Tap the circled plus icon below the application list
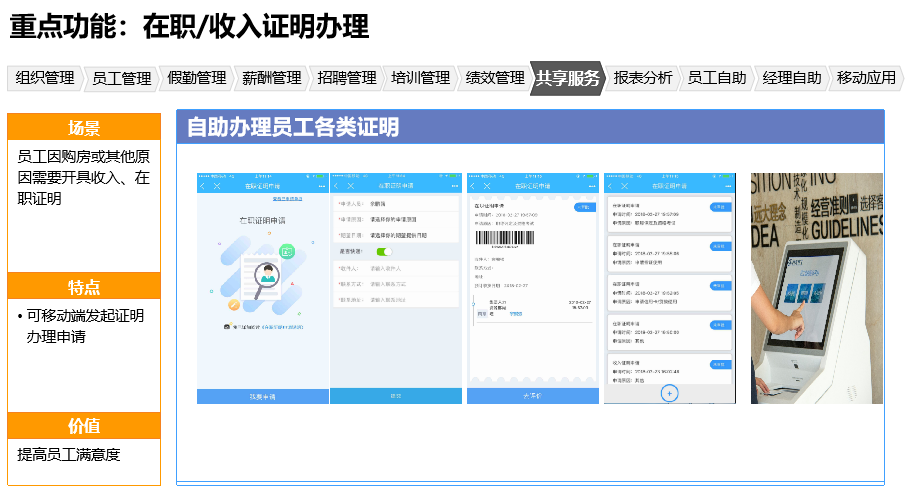The image size is (905, 486). [x=670, y=394]
